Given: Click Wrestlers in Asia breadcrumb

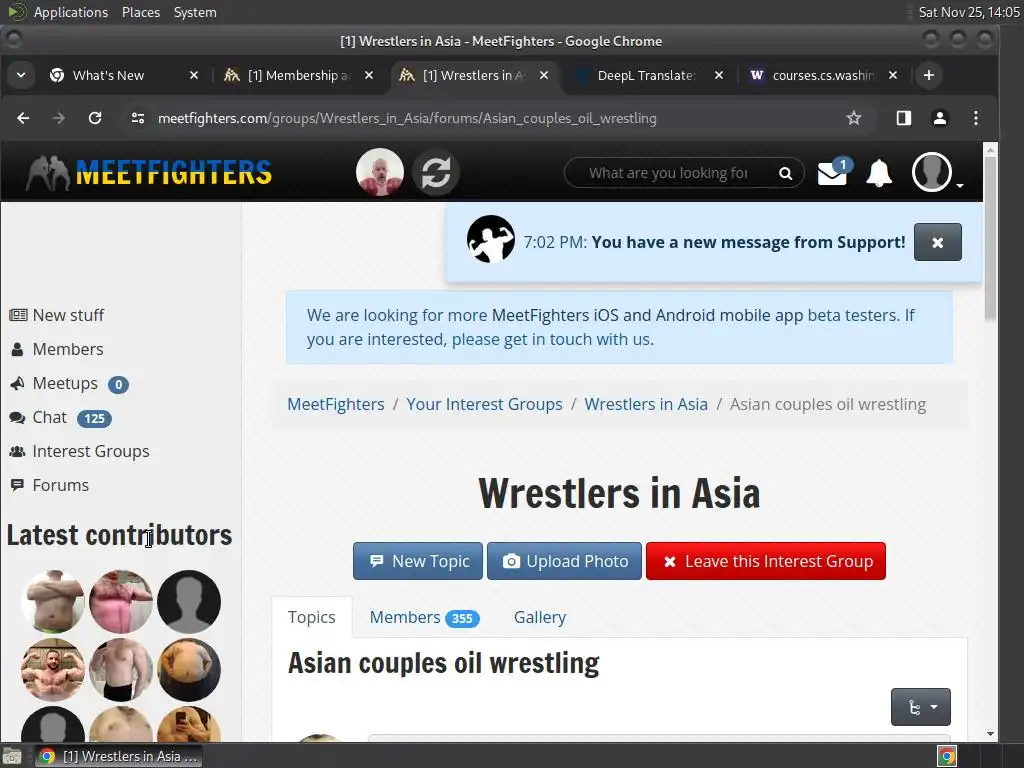Looking at the screenshot, I should [646, 404].
